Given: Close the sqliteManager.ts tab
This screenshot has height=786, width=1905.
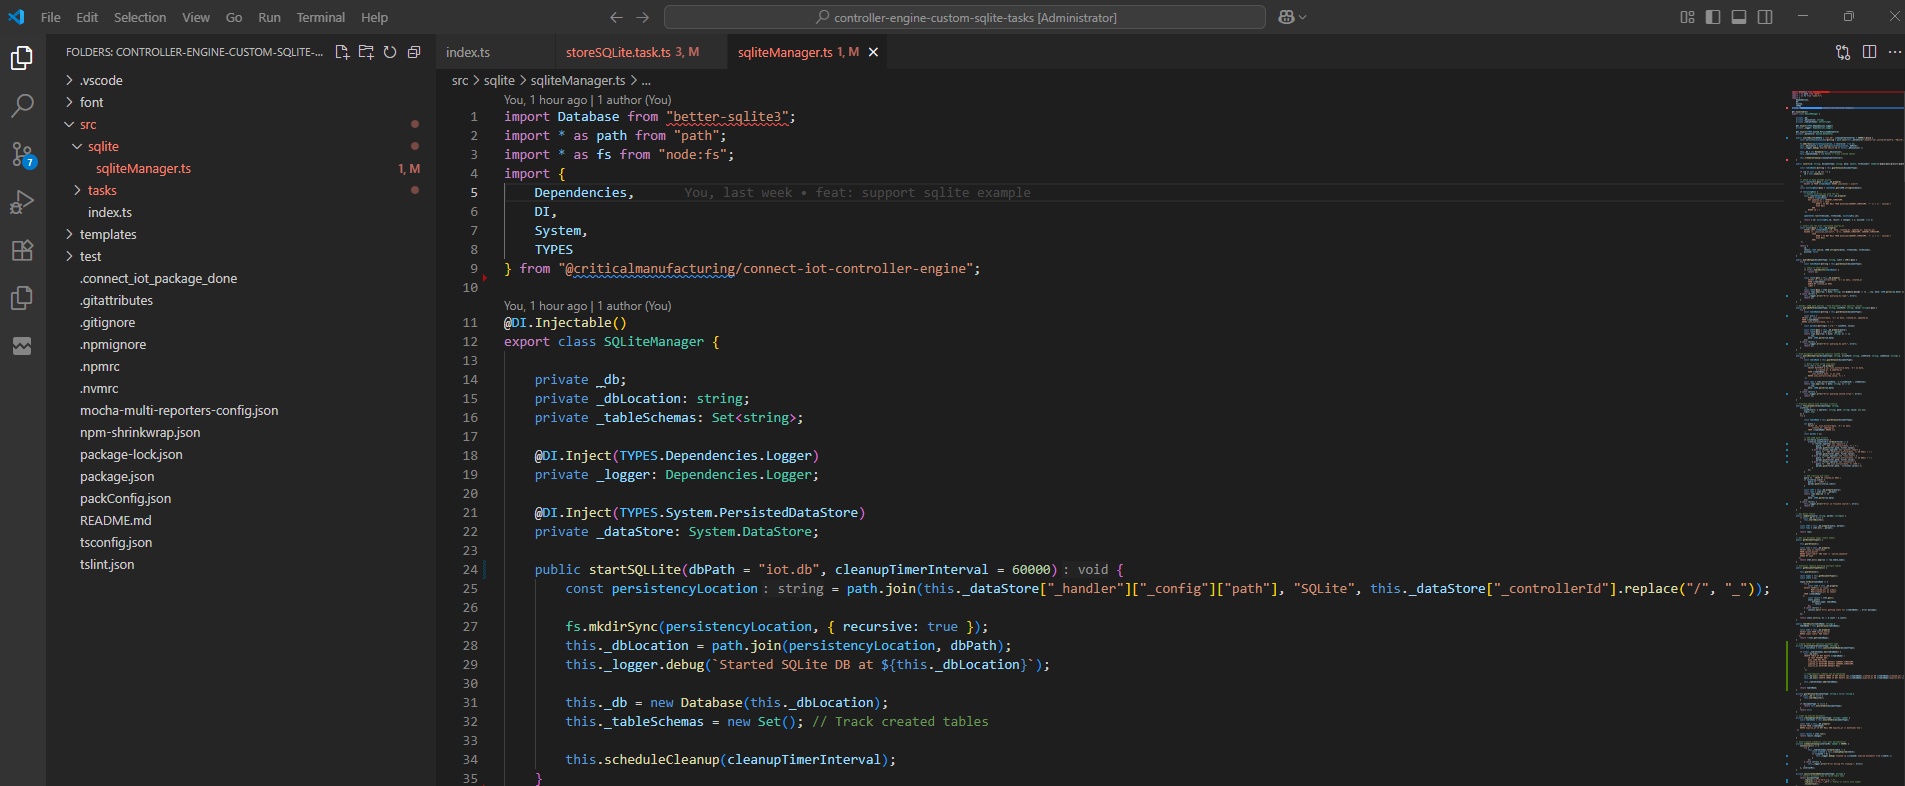Looking at the screenshot, I should click(x=873, y=52).
